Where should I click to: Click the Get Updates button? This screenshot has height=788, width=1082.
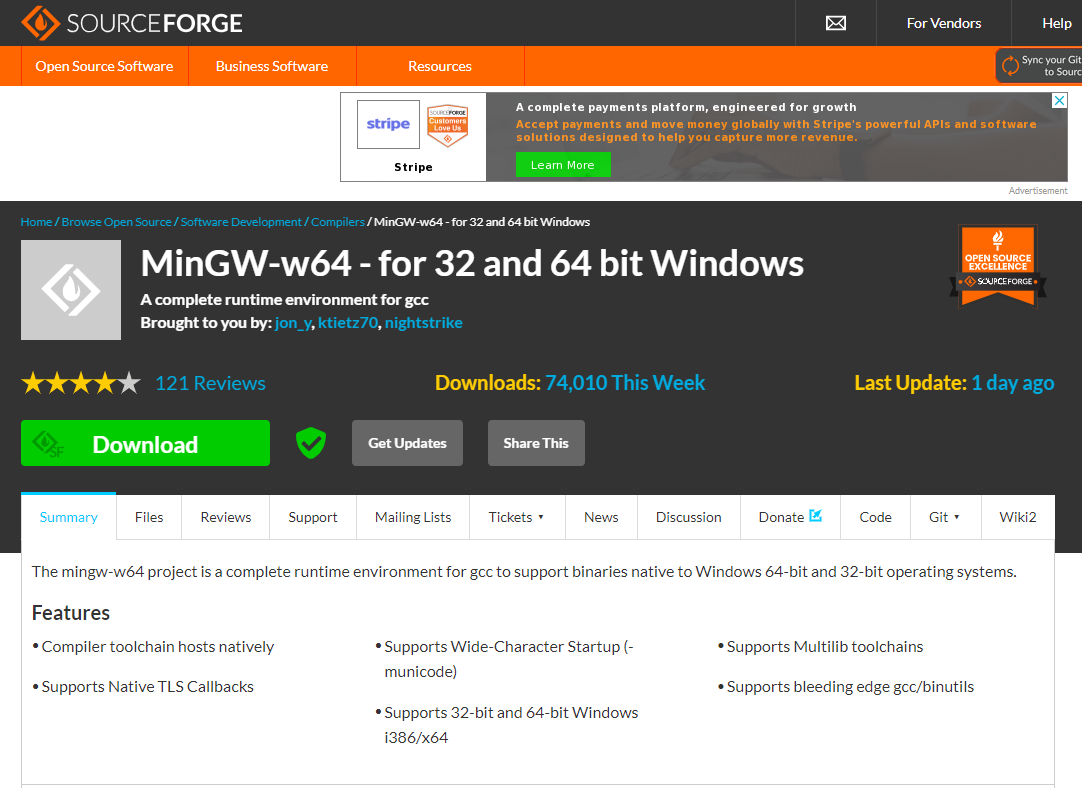[x=407, y=443]
